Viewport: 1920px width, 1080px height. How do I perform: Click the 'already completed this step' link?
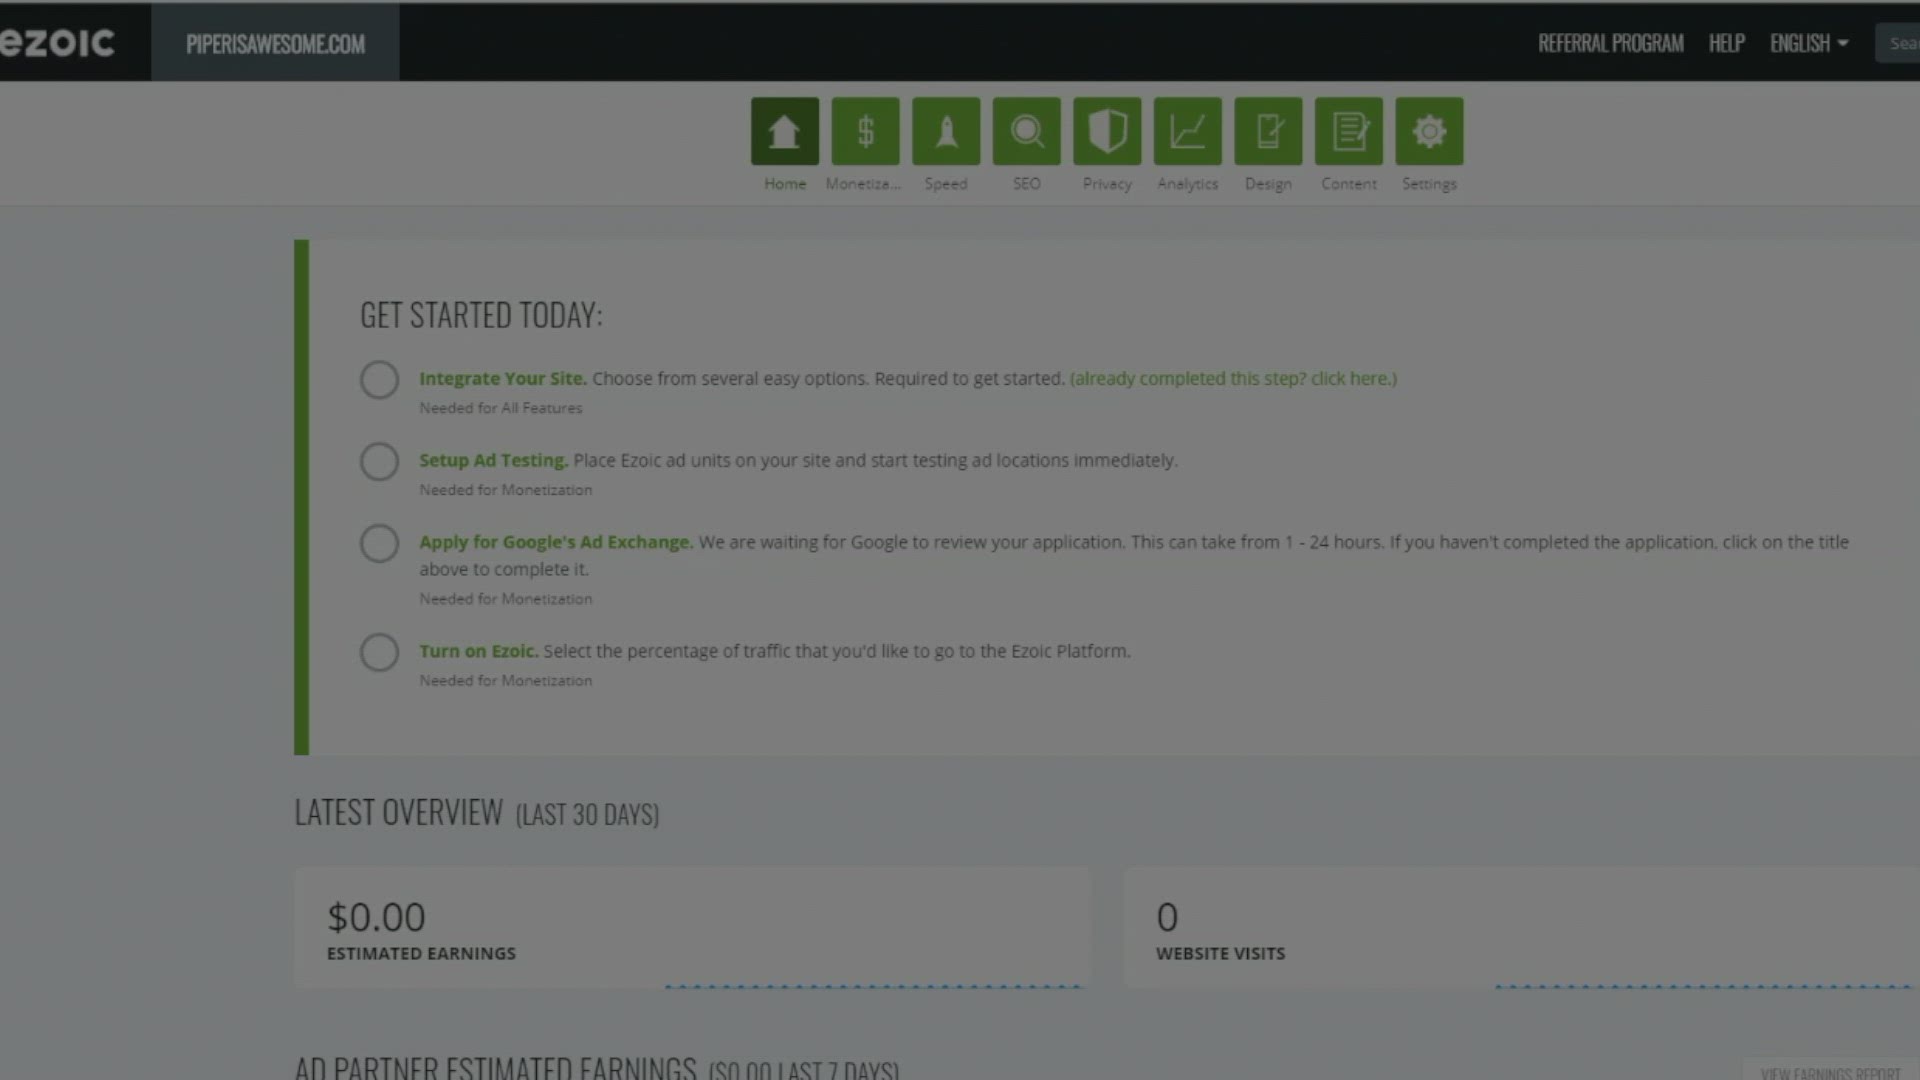point(1233,379)
